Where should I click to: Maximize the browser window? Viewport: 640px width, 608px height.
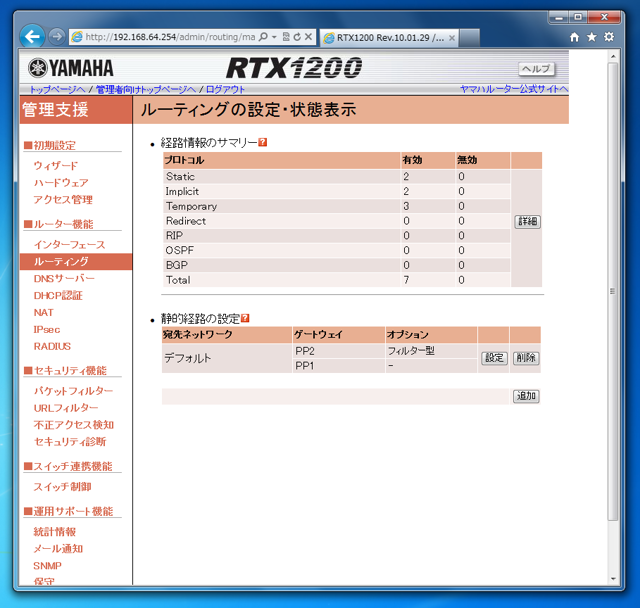tap(578, 17)
